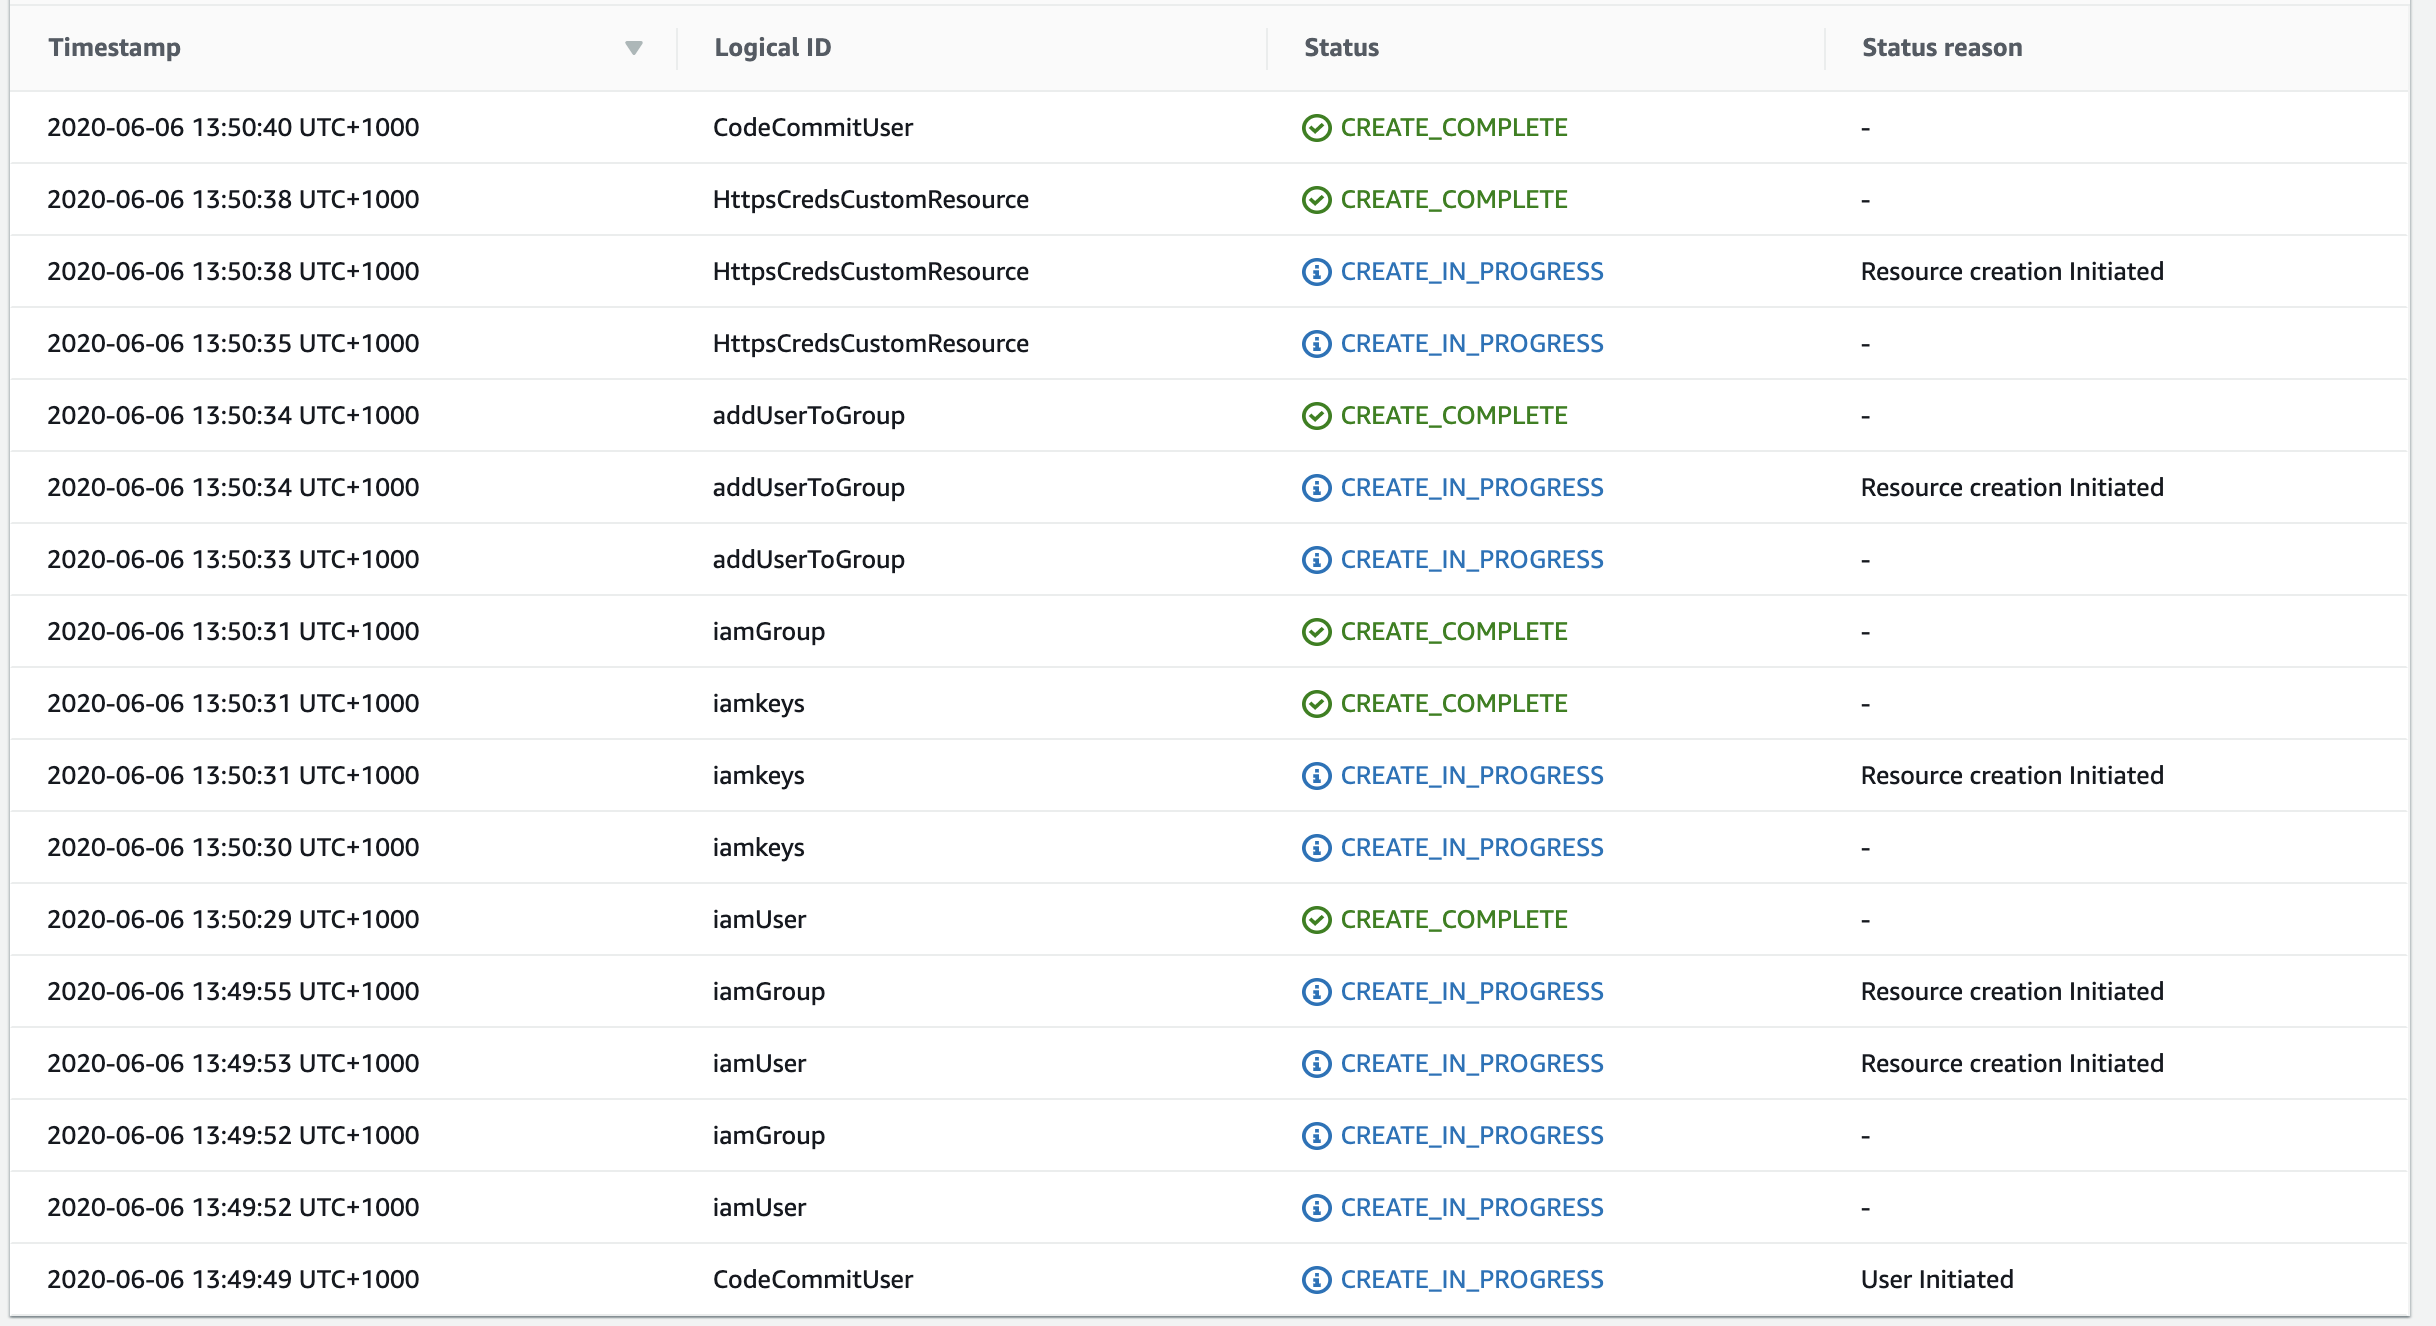Click green check icon for HttpsCredsCustomResource CREATE_COMPLETE
This screenshot has width=2436, height=1326.
click(x=1316, y=200)
